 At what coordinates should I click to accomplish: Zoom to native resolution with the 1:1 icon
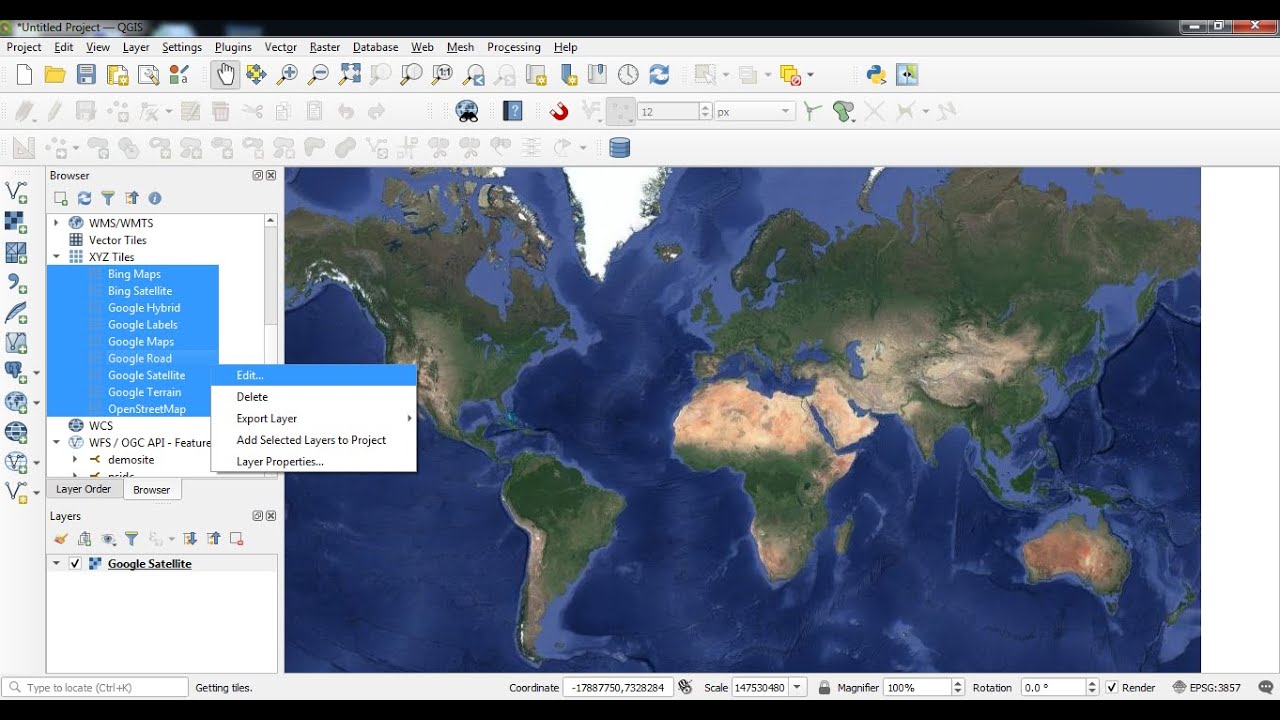pos(442,75)
